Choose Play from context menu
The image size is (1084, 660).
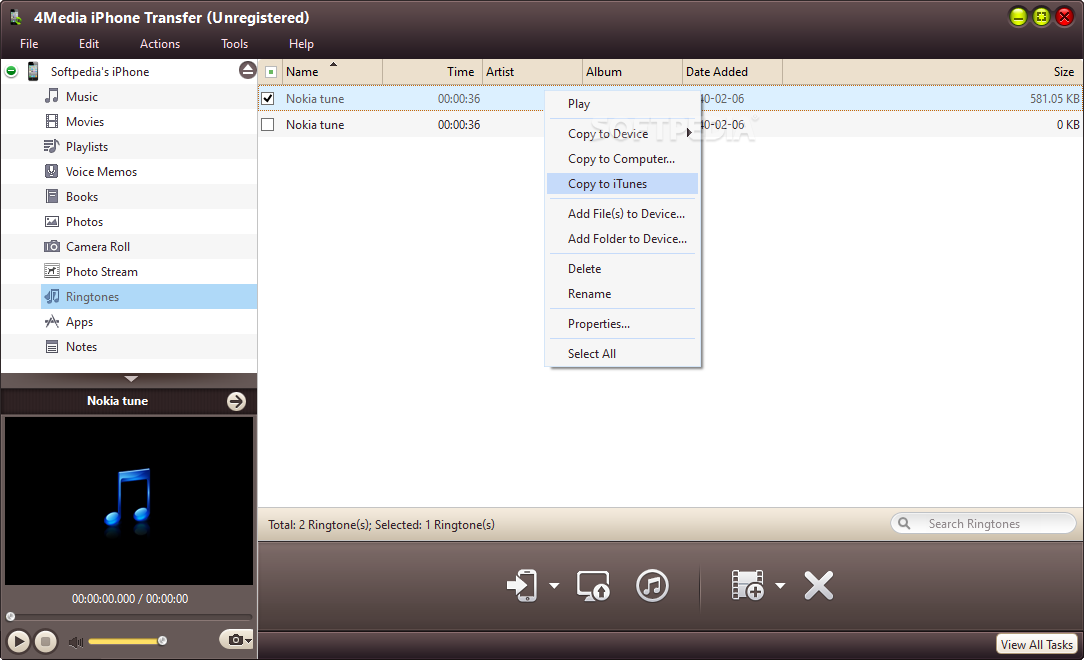tap(622, 104)
